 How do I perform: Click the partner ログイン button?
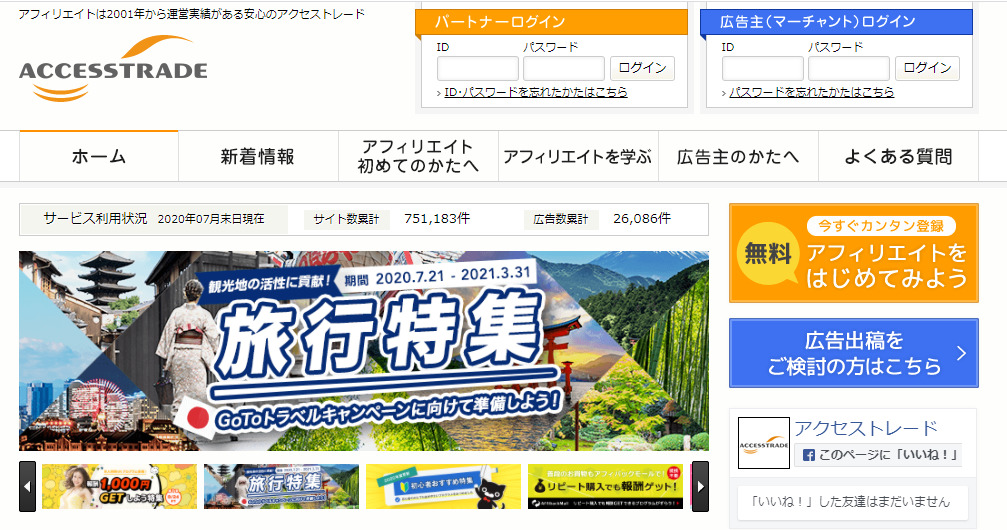tap(642, 68)
